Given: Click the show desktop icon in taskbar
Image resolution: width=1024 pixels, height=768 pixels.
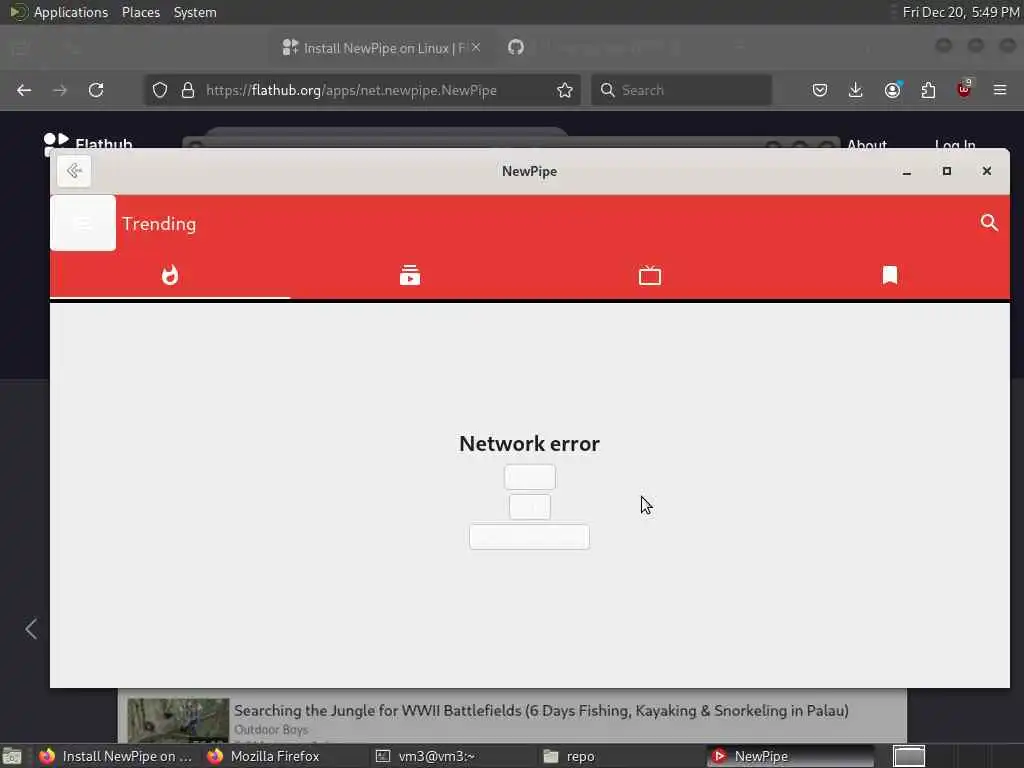Looking at the screenshot, I should coord(12,756).
